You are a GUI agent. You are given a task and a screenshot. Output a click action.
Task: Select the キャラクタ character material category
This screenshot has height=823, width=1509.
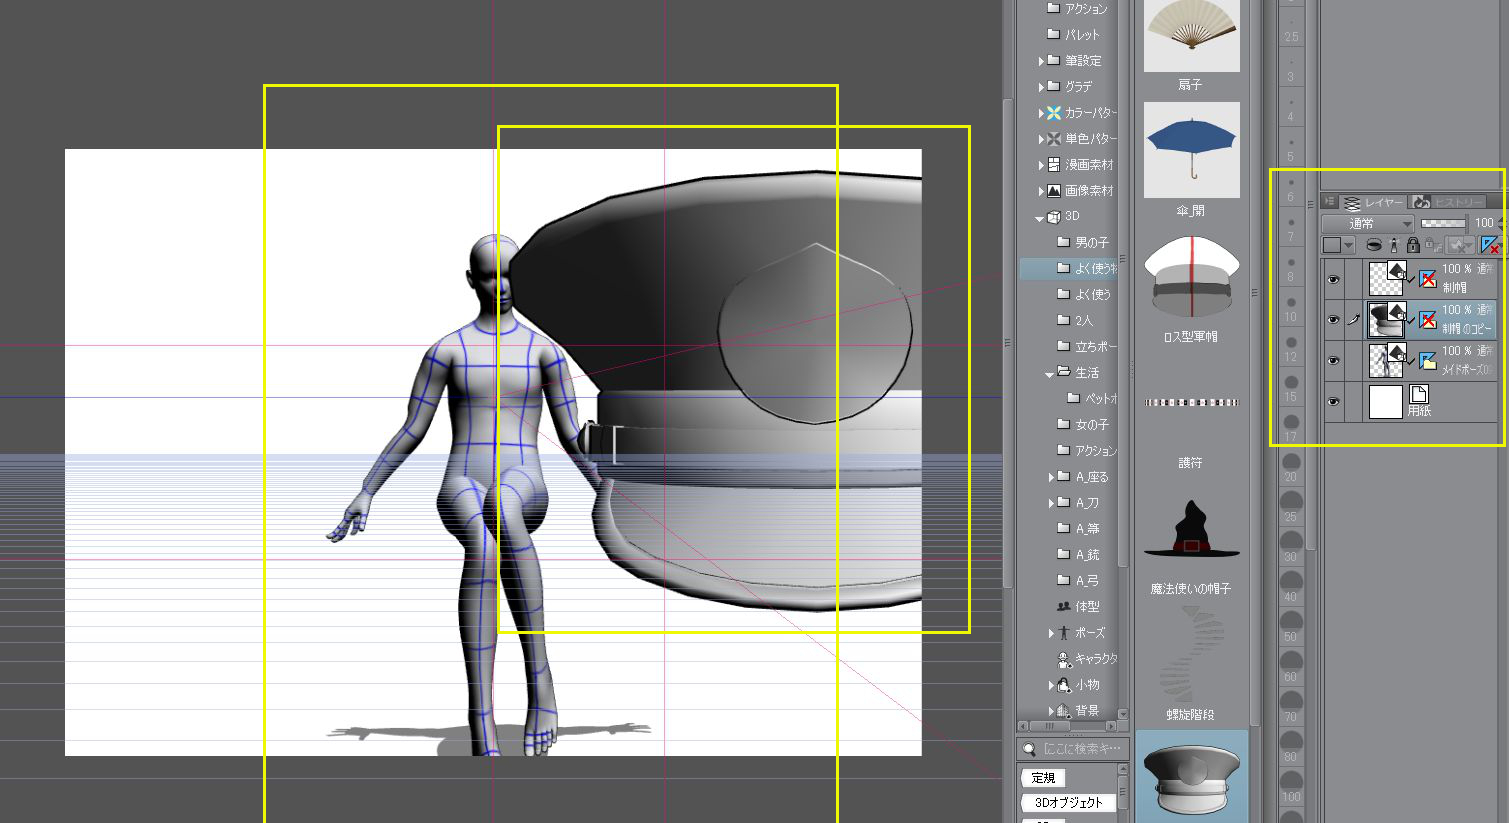point(1095,659)
